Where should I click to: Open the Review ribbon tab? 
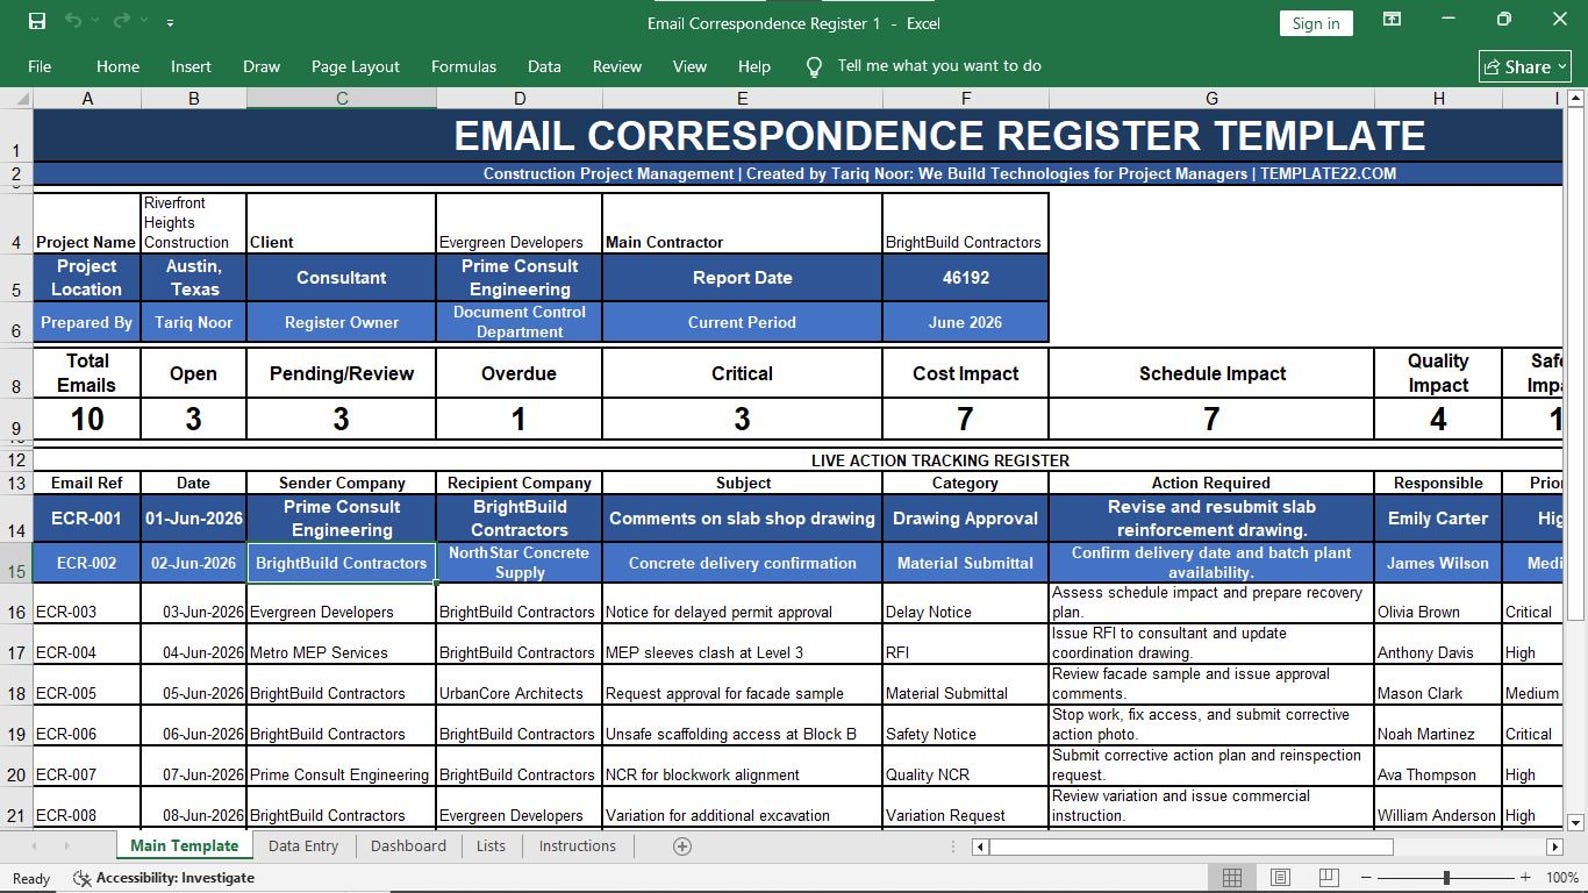[x=617, y=66]
